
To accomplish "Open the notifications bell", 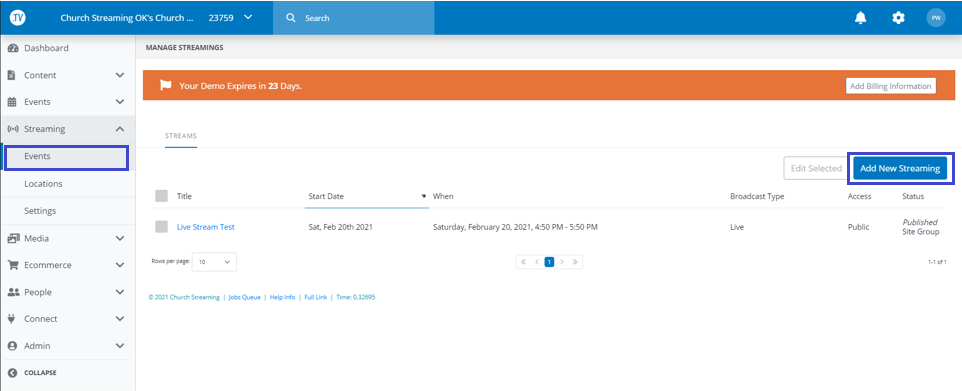I will point(861,18).
